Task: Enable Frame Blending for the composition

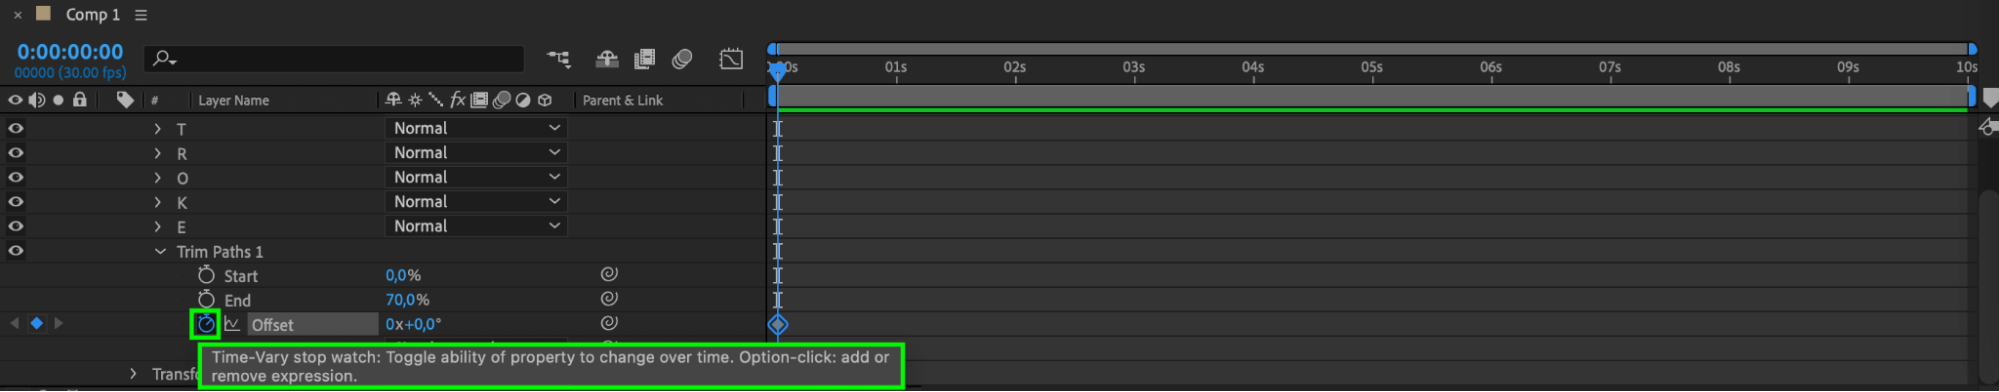Action: pyautogui.click(x=645, y=59)
